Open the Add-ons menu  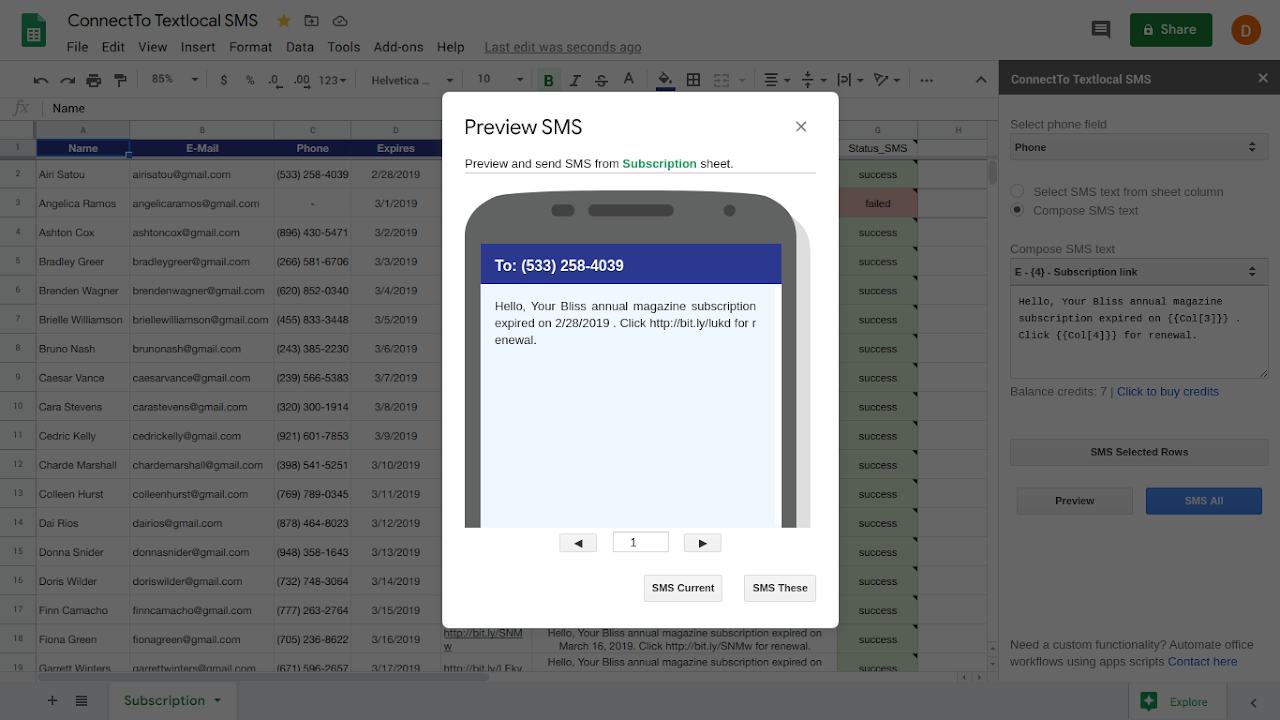(399, 47)
